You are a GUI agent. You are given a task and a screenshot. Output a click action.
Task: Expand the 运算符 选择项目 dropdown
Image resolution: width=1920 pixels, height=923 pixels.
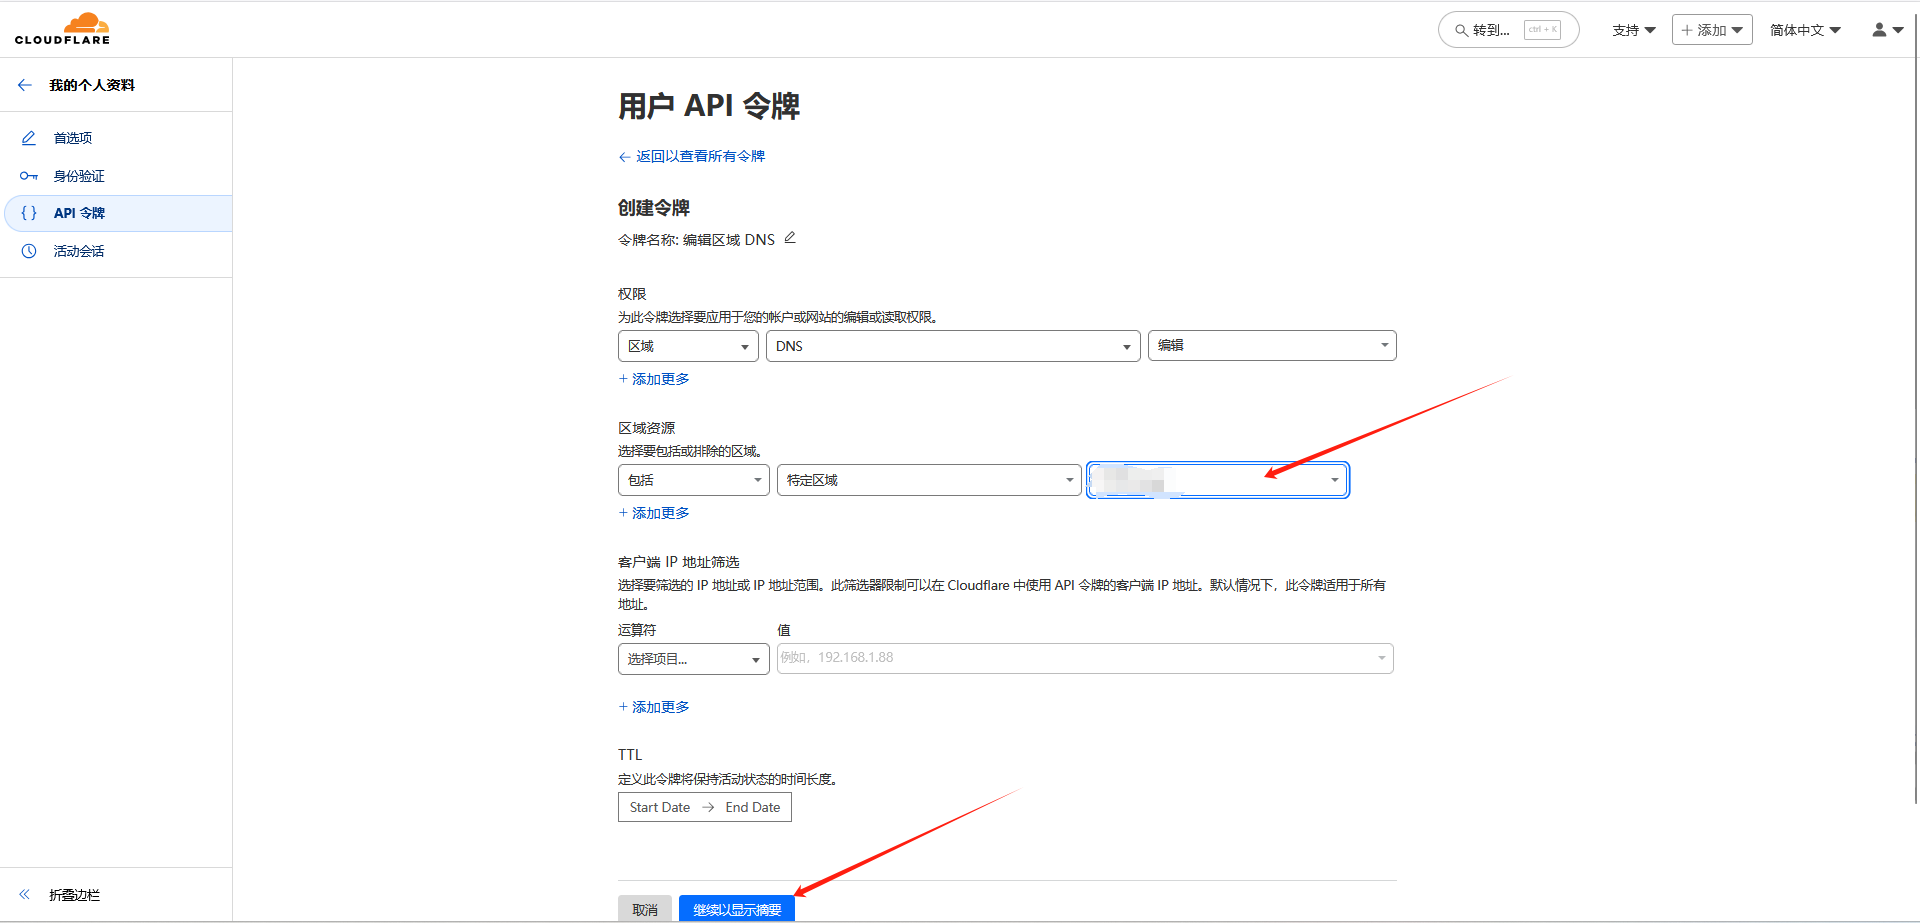coord(693,659)
